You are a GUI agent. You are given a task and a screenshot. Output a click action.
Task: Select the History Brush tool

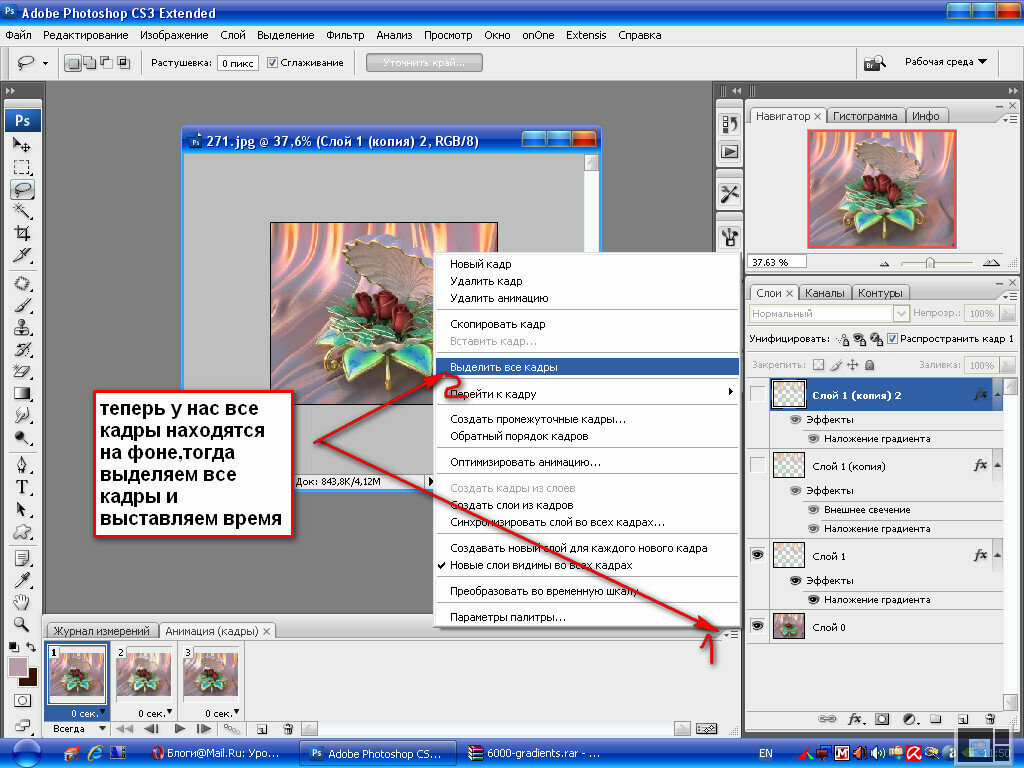click(22, 349)
